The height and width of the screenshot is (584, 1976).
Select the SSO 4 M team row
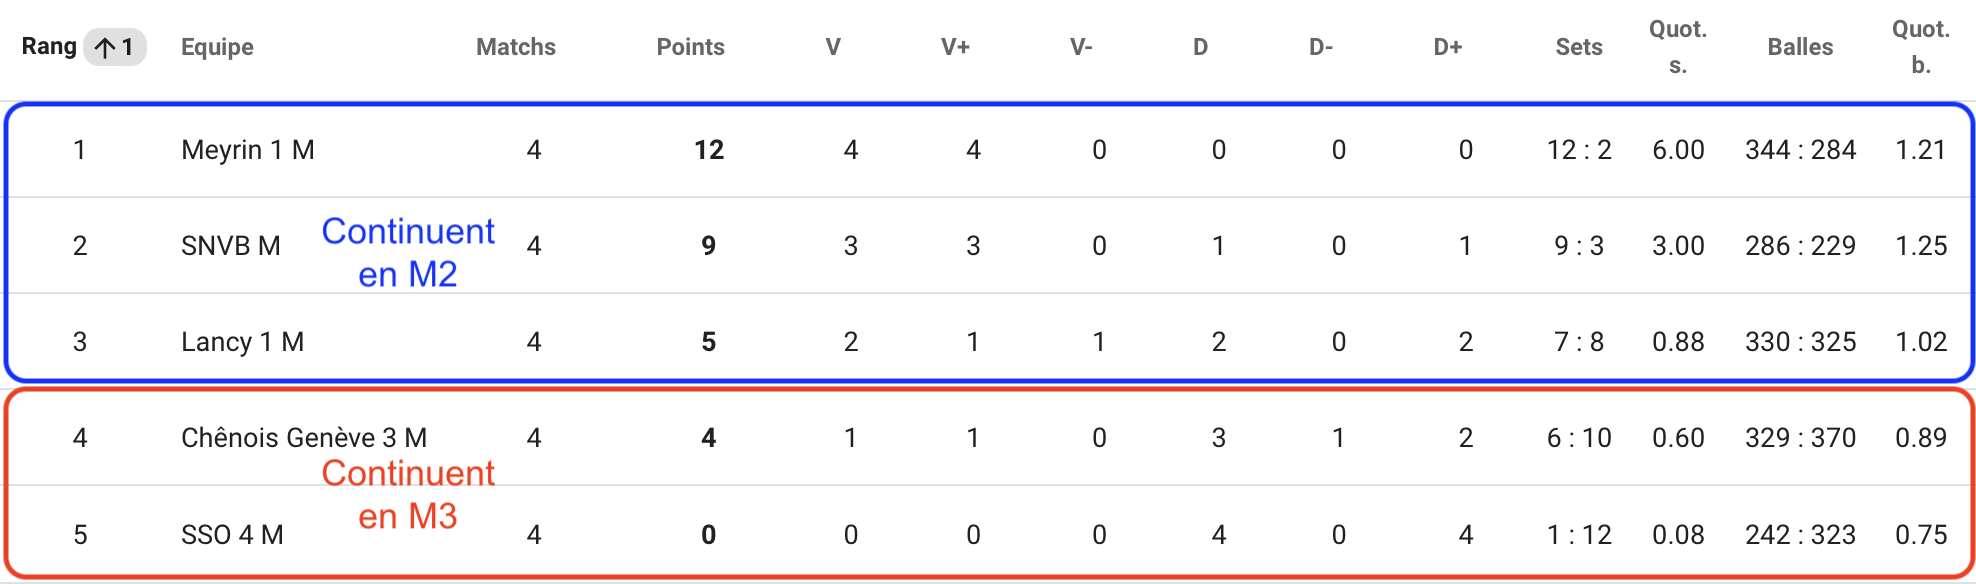(988, 534)
